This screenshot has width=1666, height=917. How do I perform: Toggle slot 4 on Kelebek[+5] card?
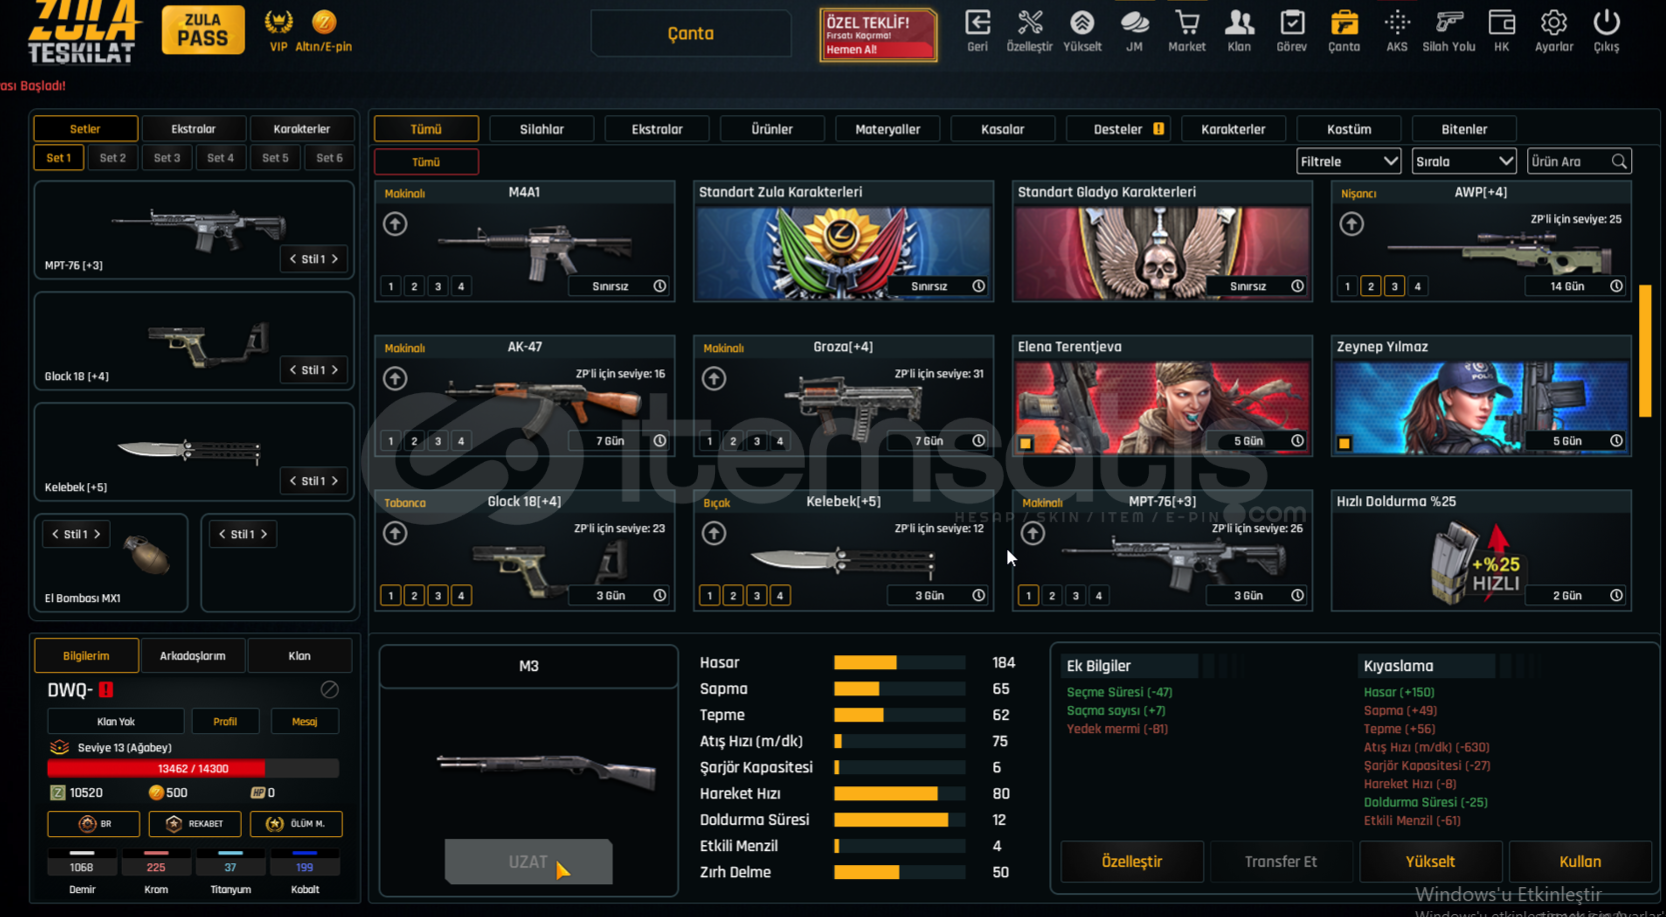point(780,596)
